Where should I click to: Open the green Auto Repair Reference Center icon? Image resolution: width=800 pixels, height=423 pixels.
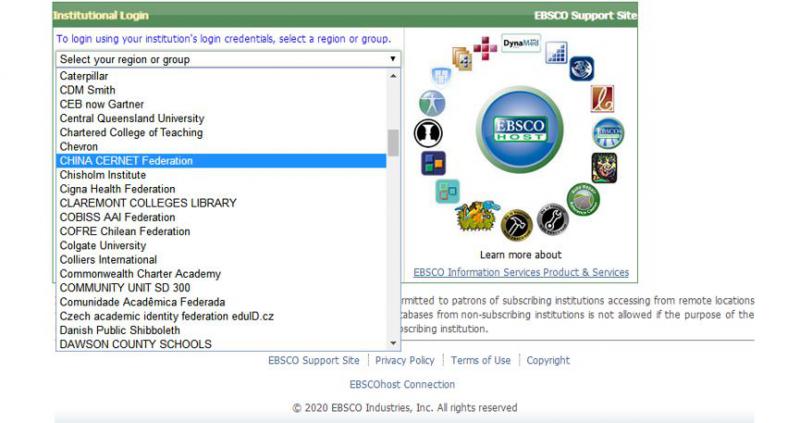coord(583,200)
